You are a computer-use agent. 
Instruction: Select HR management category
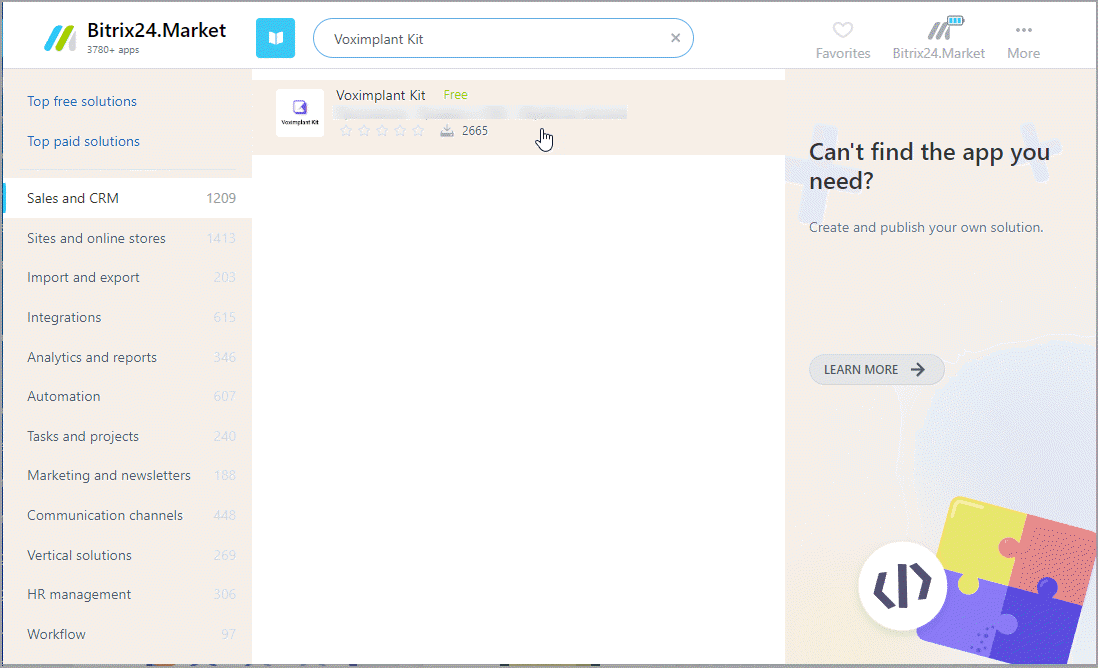[127, 594]
